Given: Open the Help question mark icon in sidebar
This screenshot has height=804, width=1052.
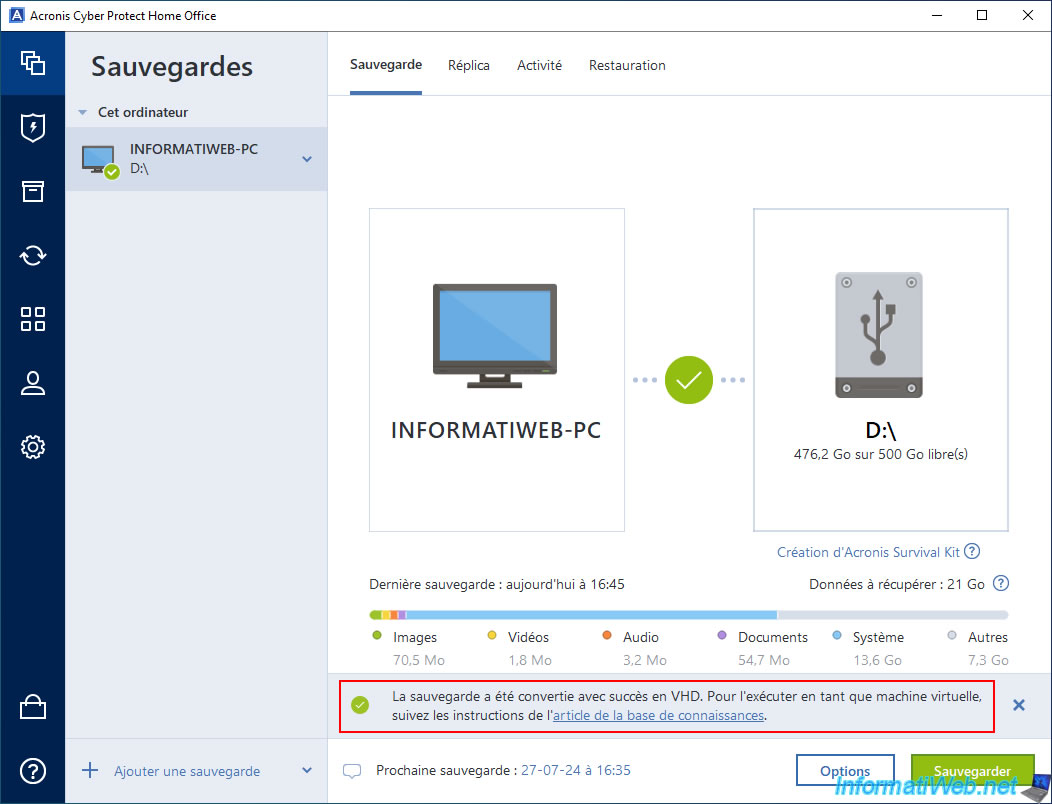Looking at the screenshot, I should [33, 770].
